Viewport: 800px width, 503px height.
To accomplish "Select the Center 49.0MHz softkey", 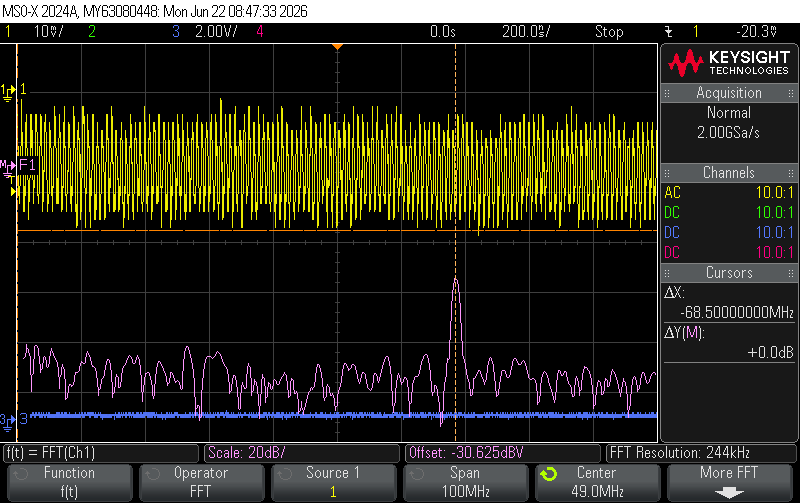I will coord(597,482).
